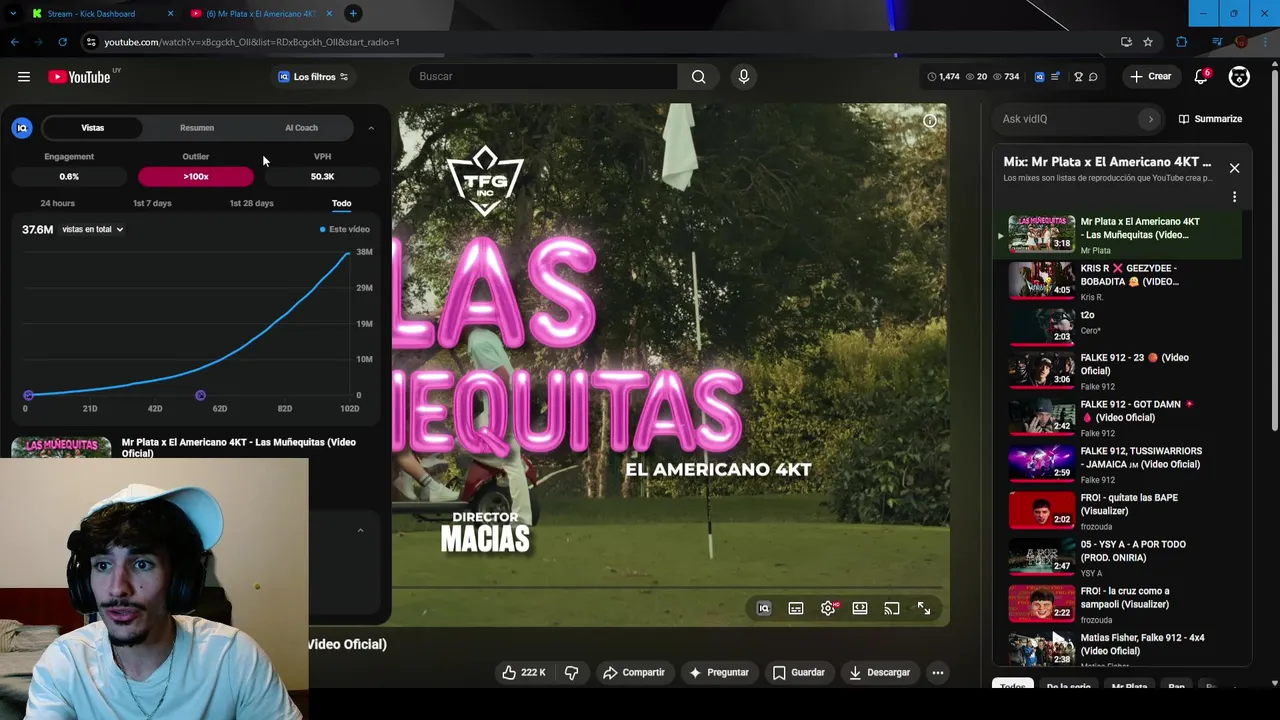Open the tab search dropdown arrow
Viewport: 1280px width, 720px height.
(x=13, y=13)
